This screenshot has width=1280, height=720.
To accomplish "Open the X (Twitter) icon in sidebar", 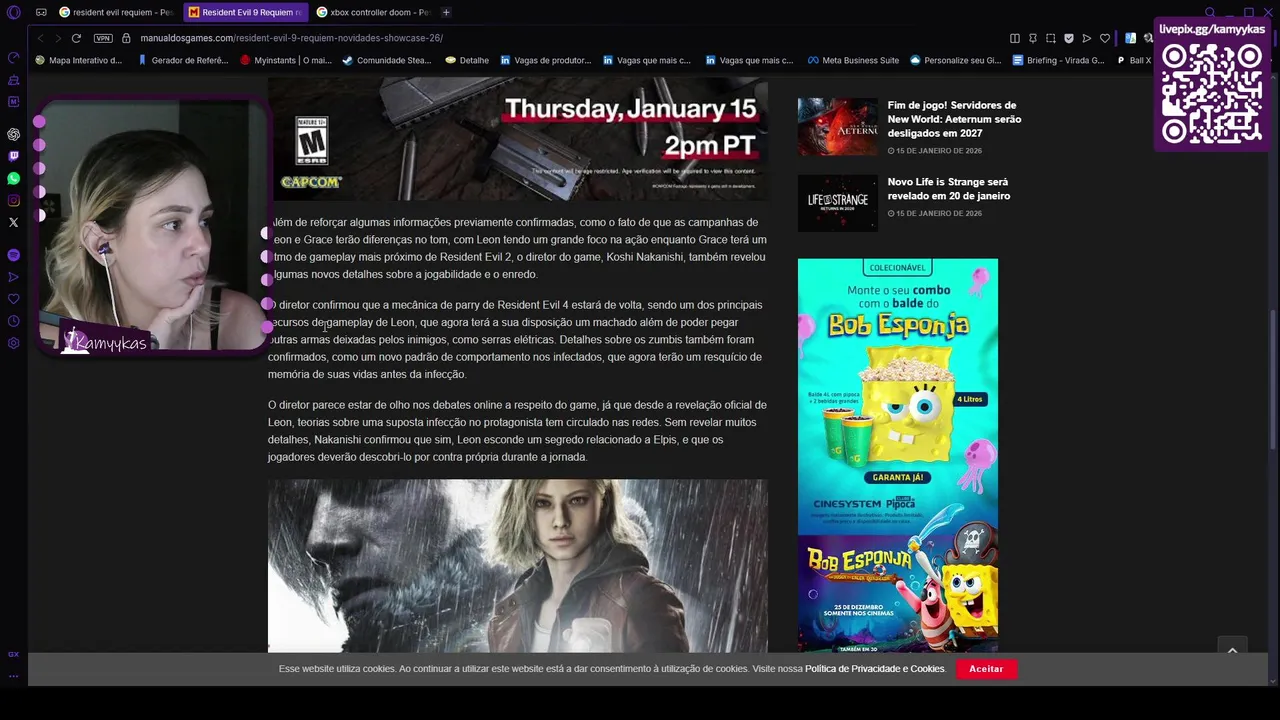I will point(13,222).
